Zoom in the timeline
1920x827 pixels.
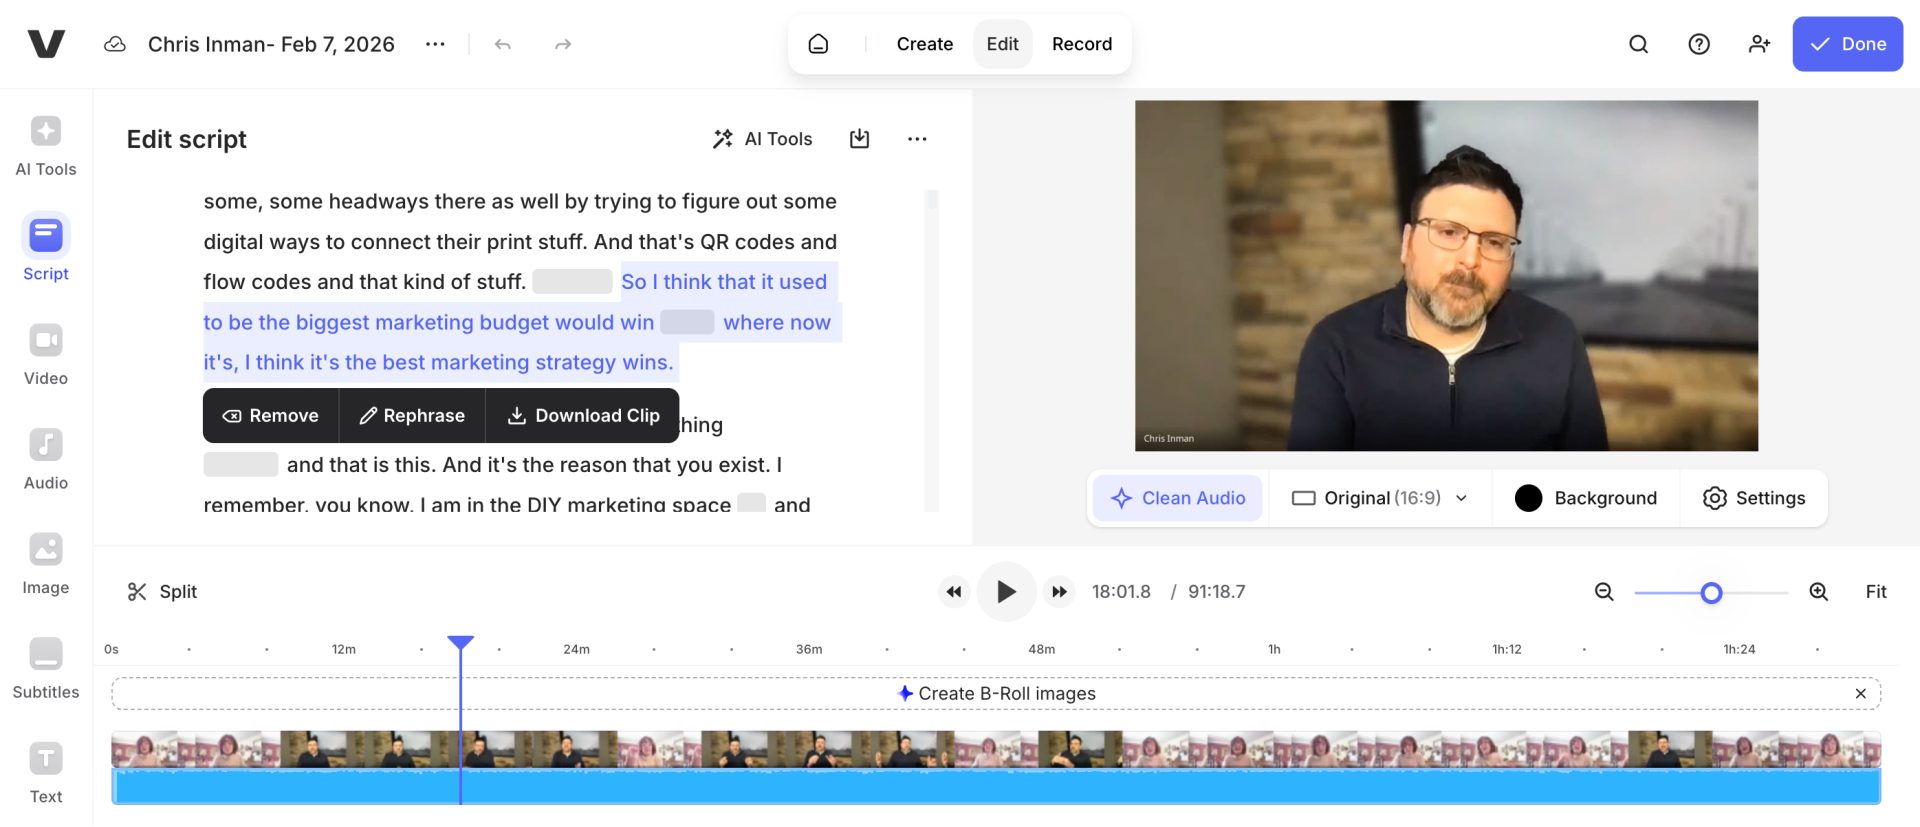coord(1819,592)
